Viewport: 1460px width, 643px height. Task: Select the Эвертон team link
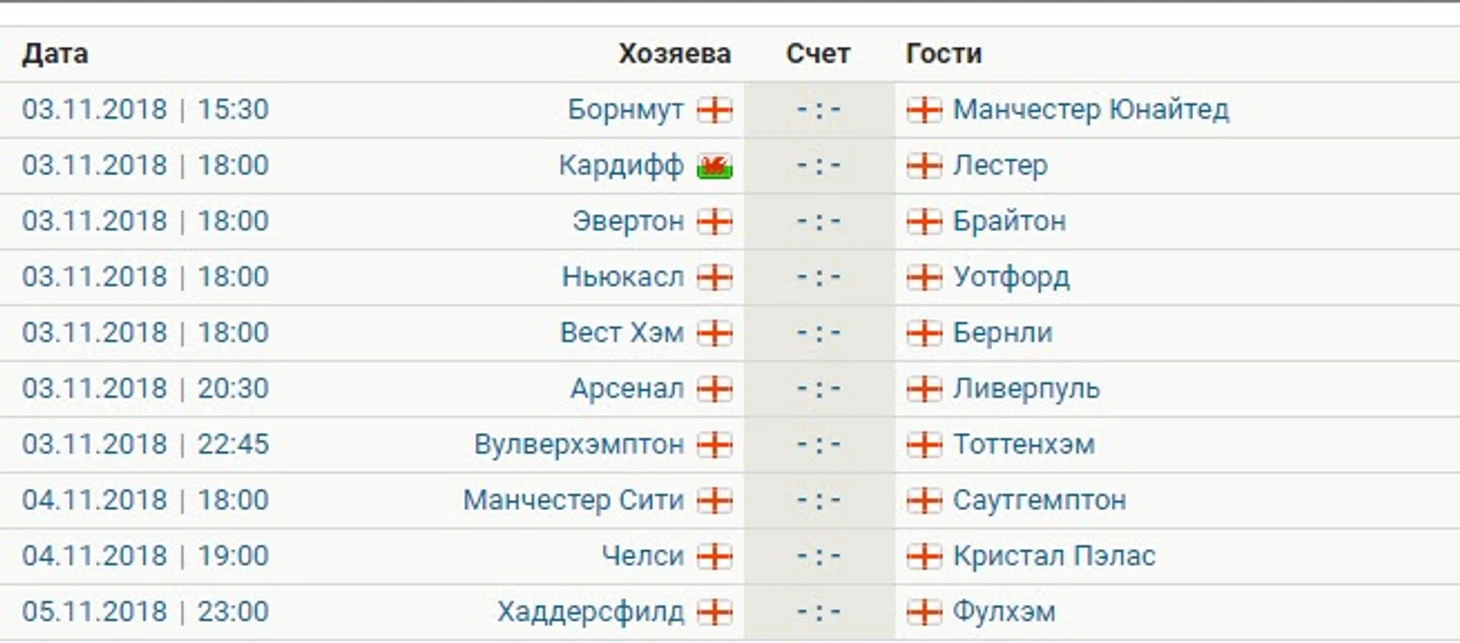pyautogui.click(x=628, y=221)
